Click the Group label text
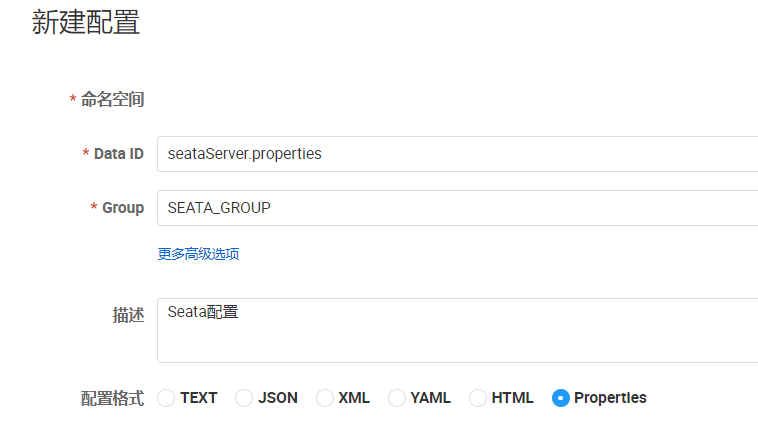 123,208
